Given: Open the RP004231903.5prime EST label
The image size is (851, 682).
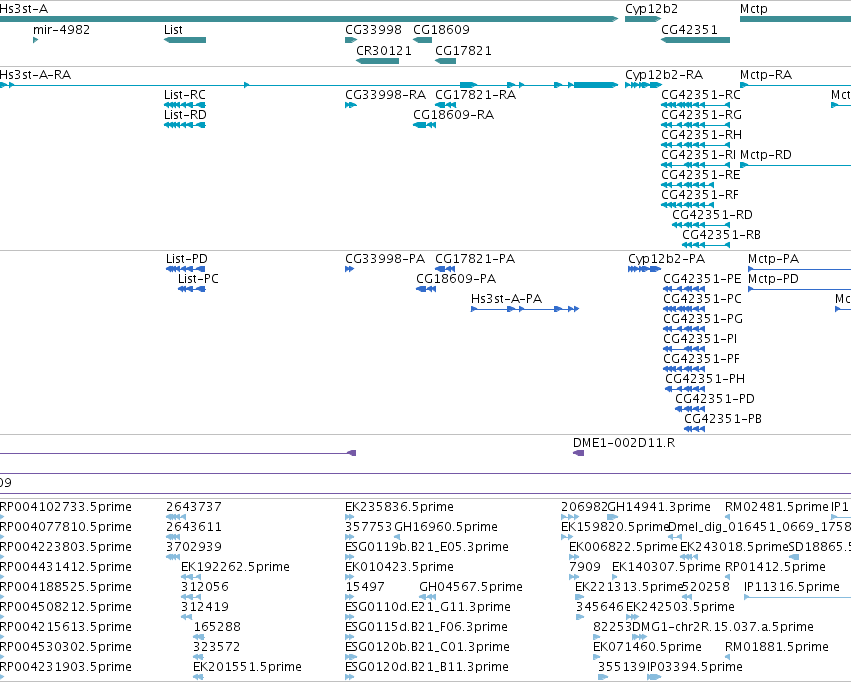Looking at the screenshot, I should point(66,667).
